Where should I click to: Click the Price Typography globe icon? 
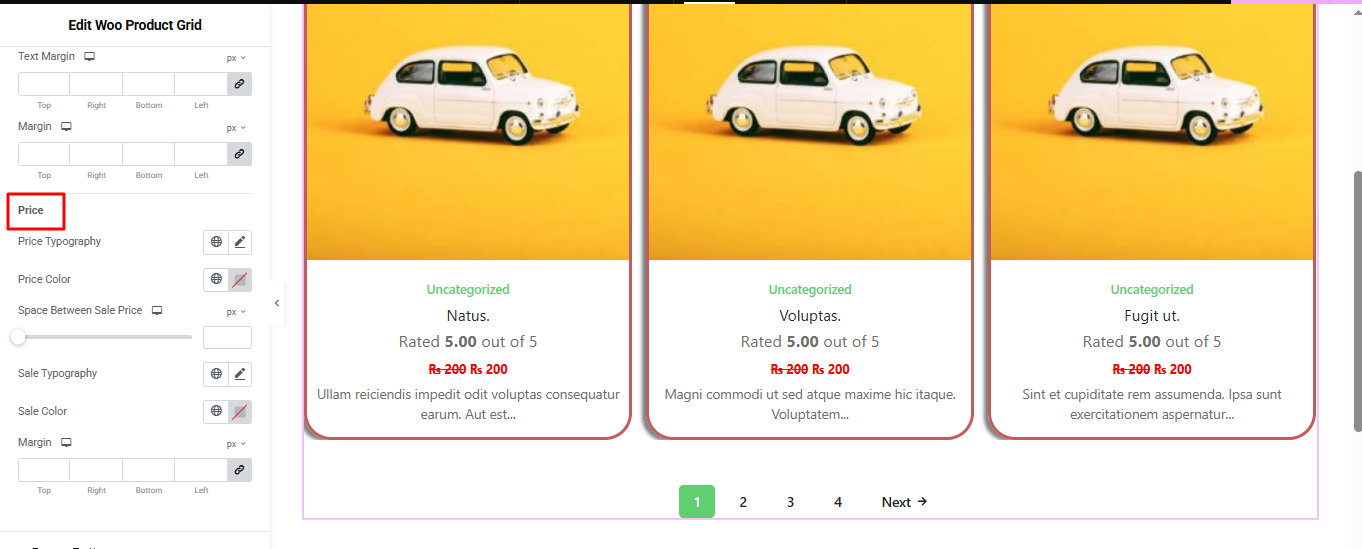216,242
